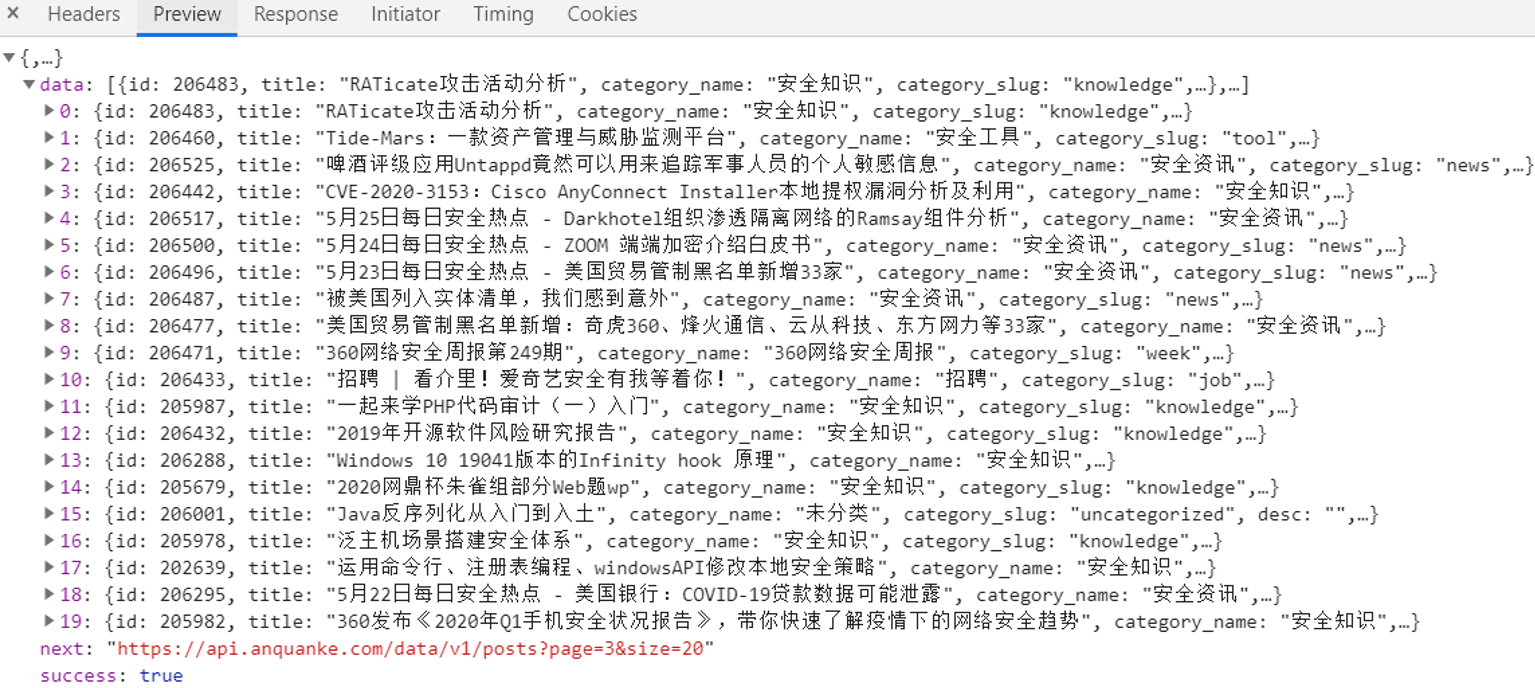Expand item 9 with id 206471
The height and width of the screenshot is (688, 1535).
(49, 353)
